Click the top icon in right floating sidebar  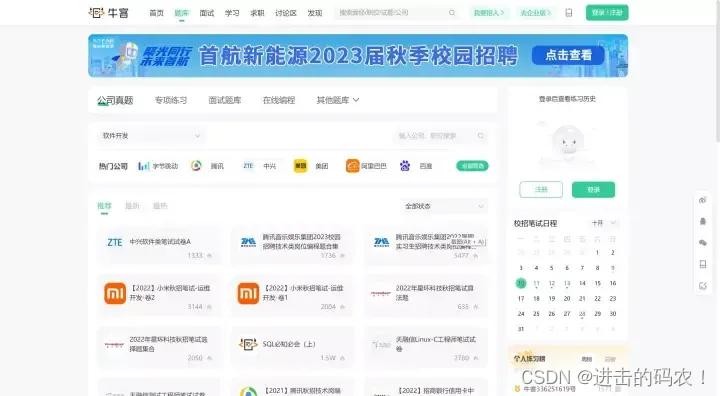tap(703, 200)
